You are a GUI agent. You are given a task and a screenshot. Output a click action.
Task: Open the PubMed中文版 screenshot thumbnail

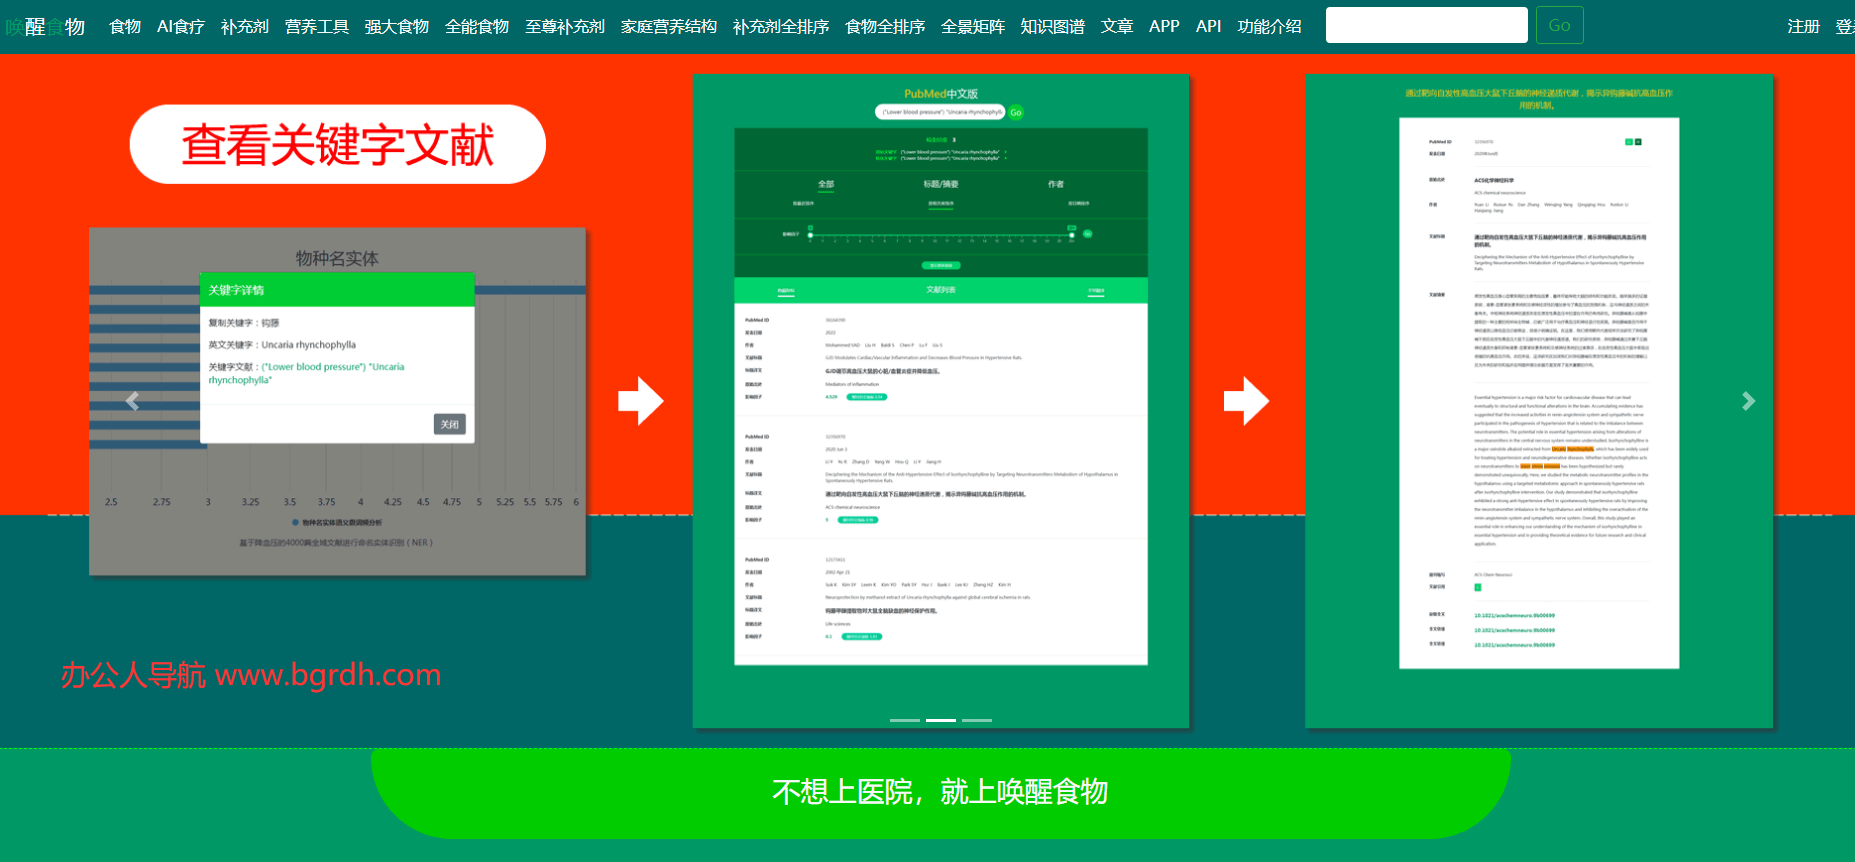click(940, 400)
